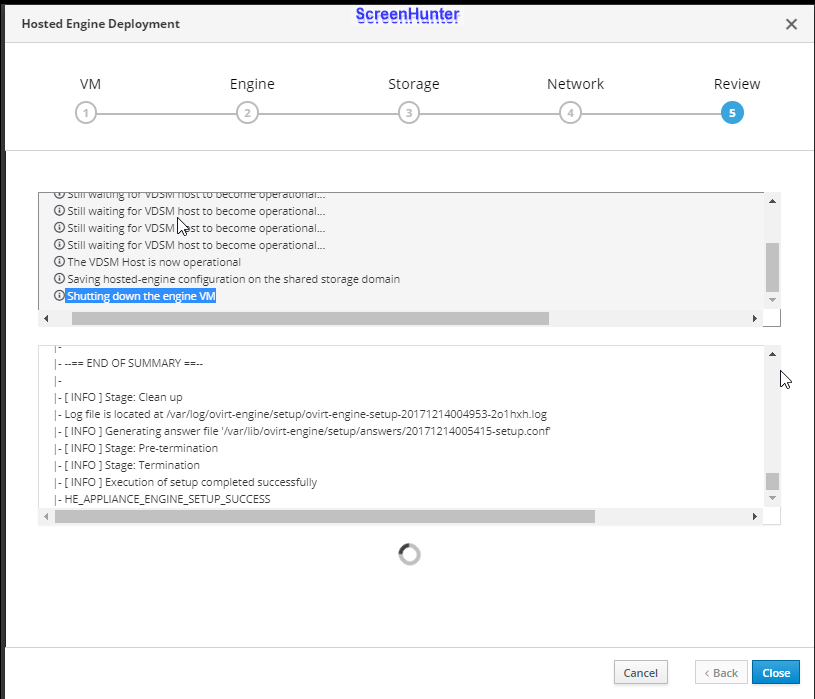This screenshot has height=699, width=815.
Task: Click wizard step 2 Engine circle
Action: click(x=247, y=113)
